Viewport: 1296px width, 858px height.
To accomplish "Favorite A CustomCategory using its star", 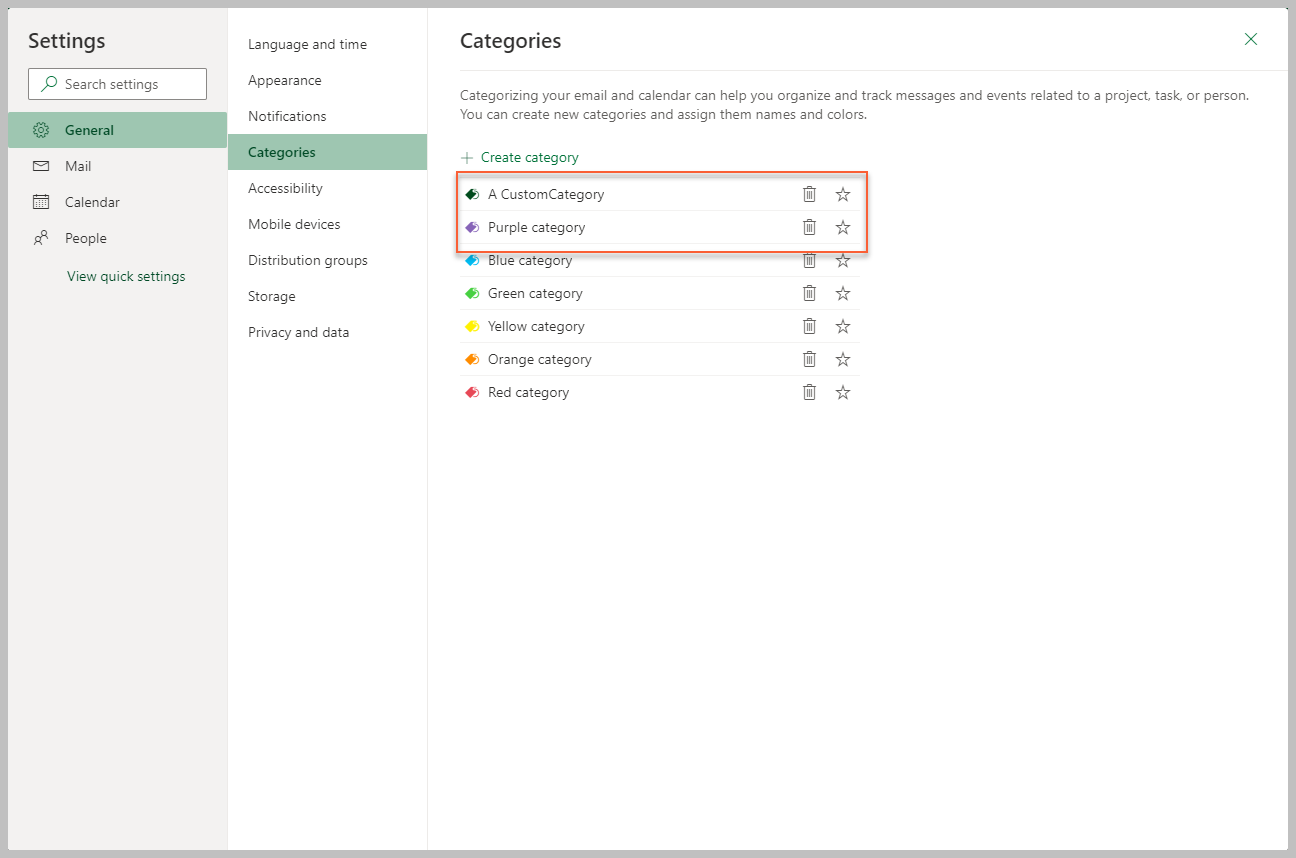I will (x=842, y=193).
